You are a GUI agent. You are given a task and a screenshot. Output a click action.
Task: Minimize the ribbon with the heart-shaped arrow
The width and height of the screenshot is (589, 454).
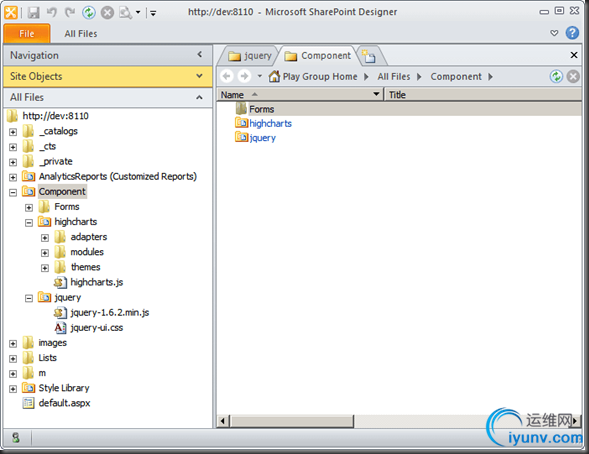tap(554, 33)
